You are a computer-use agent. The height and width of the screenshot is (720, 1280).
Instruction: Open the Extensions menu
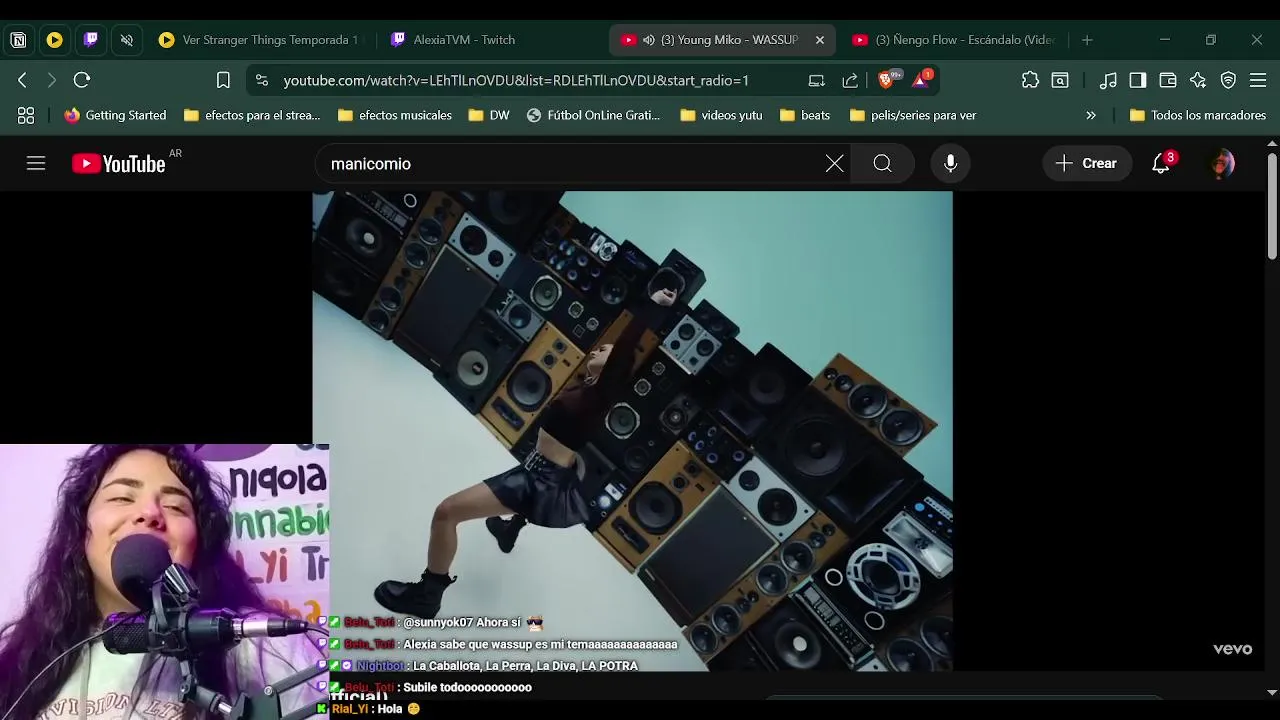[x=1030, y=80]
